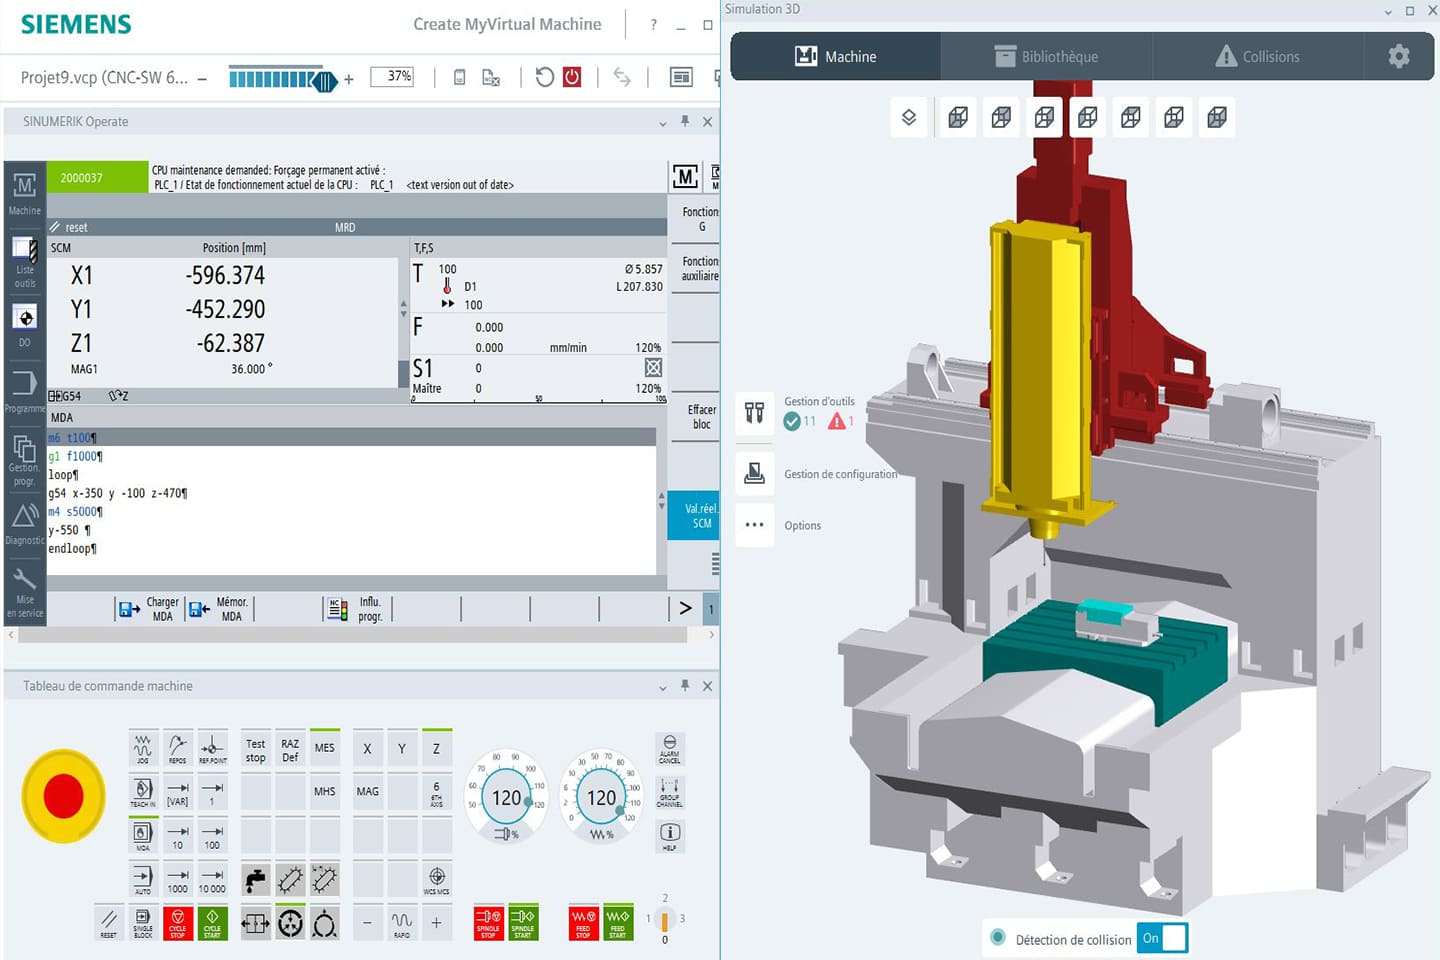Open Liste outils in SINUMERIK sidebar
This screenshot has height=960, width=1440.
pyautogui.click(x=25, y=262)
